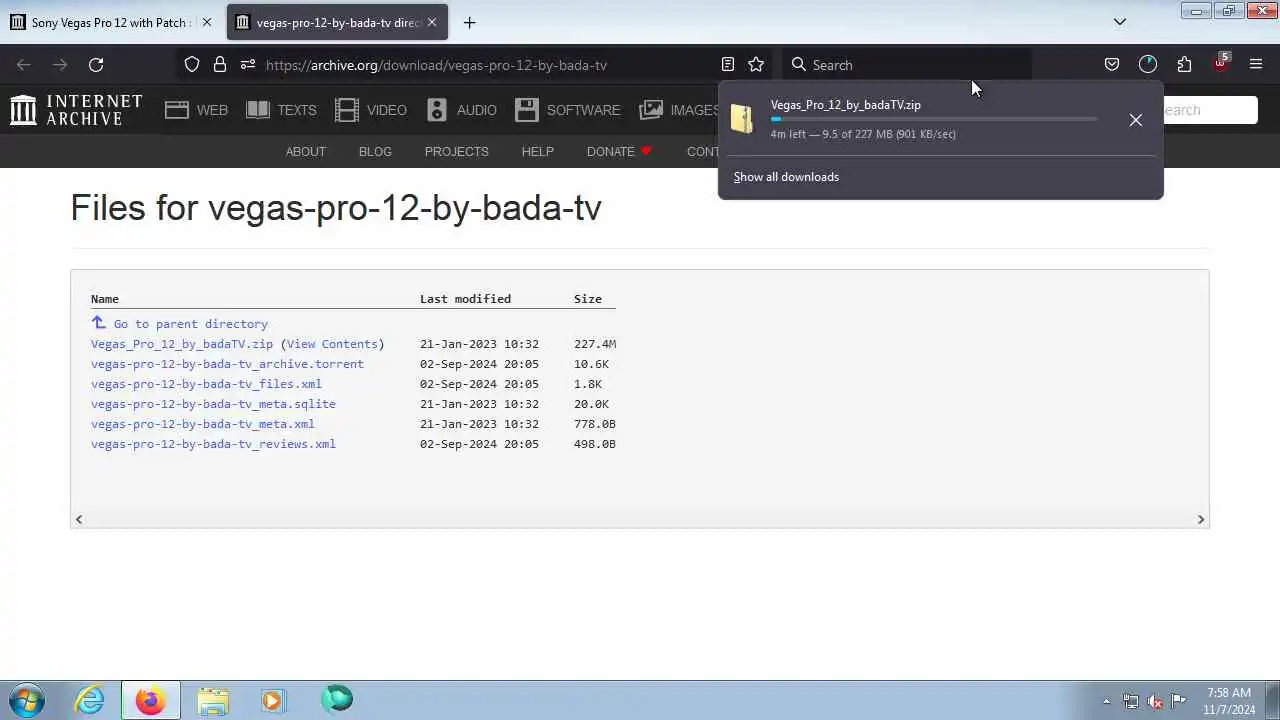The height and width of the screenshot is (720, 1280).
Task: Close the Sony Vegas Pro 12 tab
Action: tap(207, 22)
